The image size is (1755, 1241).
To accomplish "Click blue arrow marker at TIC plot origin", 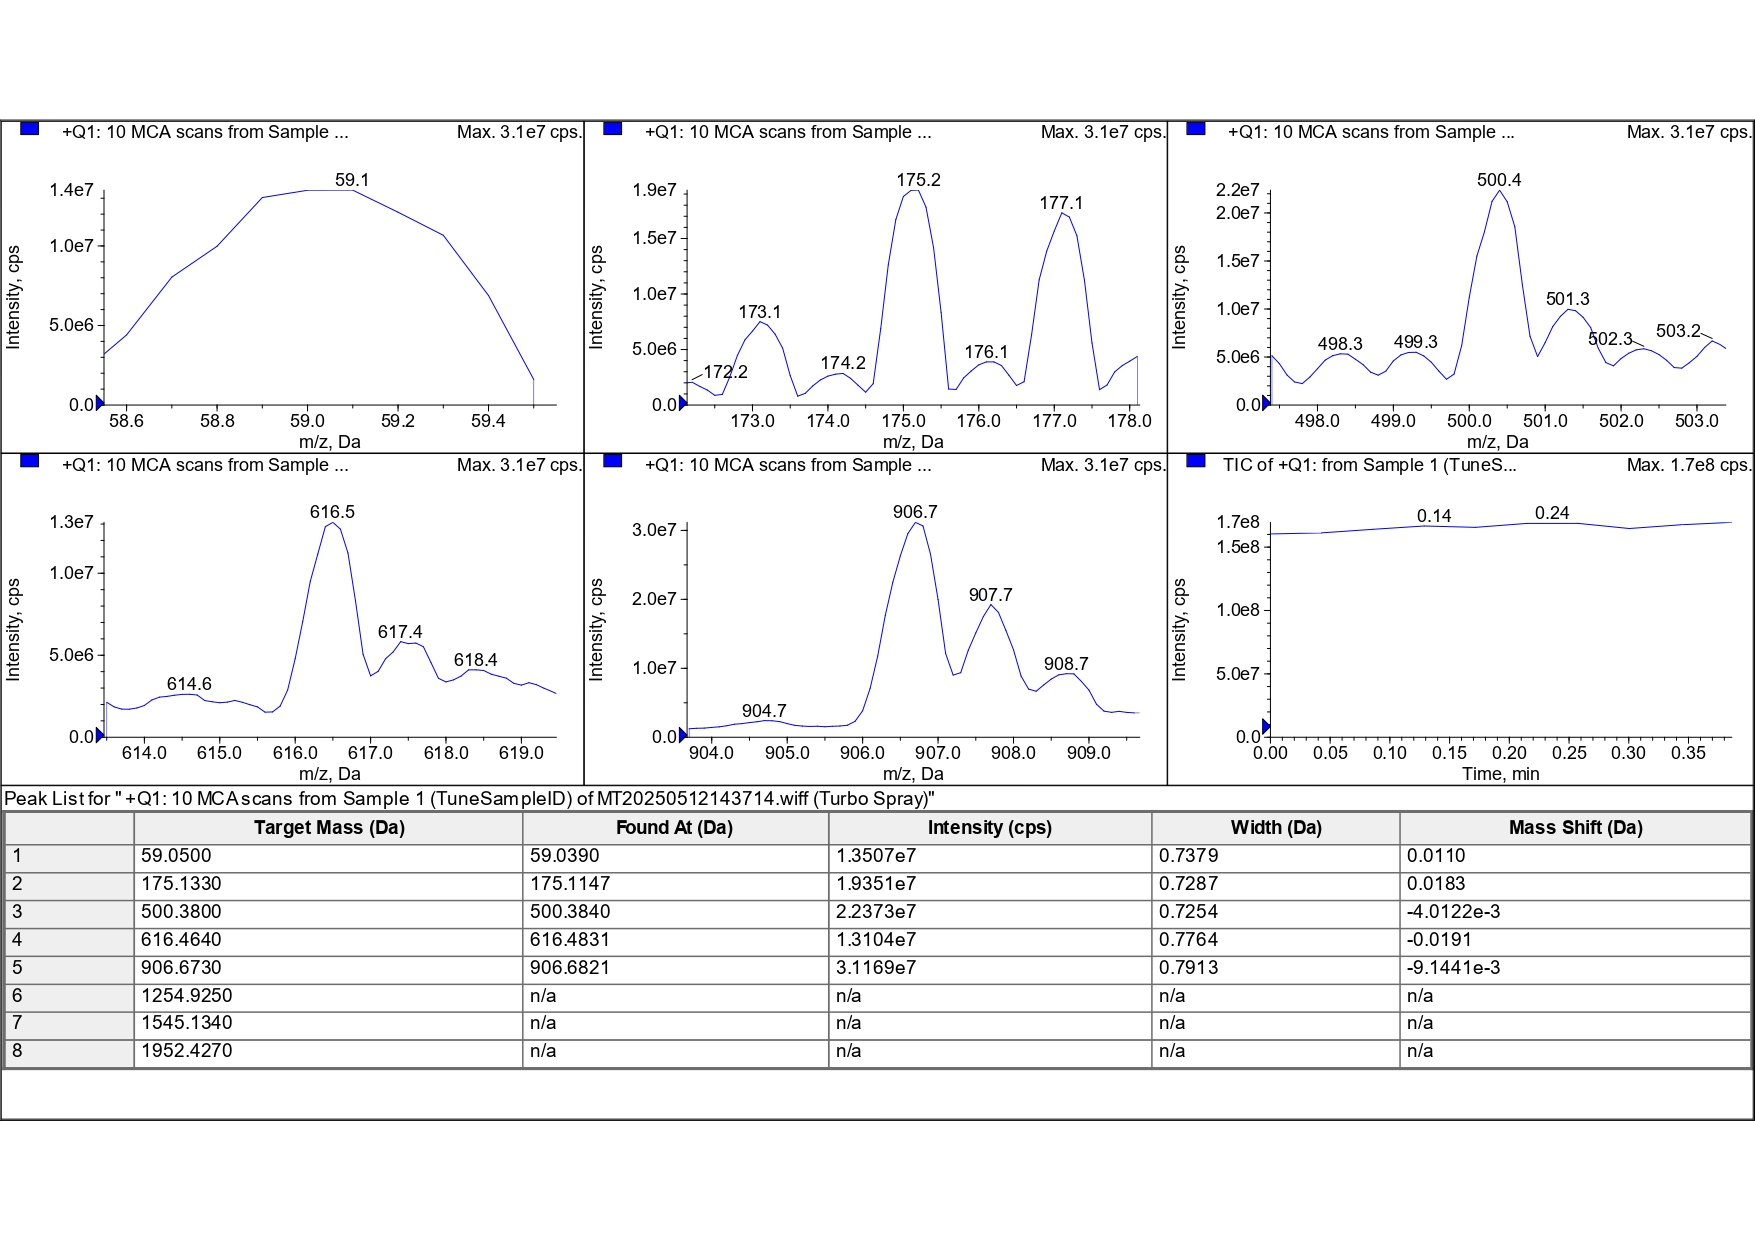I will [x=1266, y=726].
